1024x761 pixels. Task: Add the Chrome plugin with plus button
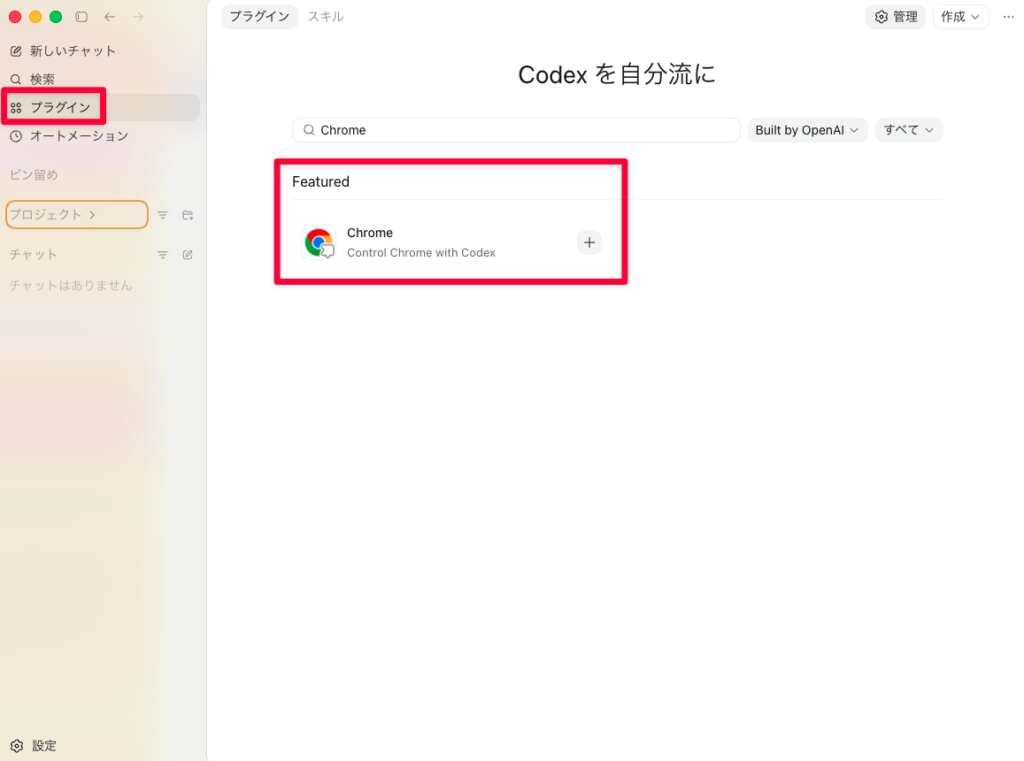coord(589,242)
